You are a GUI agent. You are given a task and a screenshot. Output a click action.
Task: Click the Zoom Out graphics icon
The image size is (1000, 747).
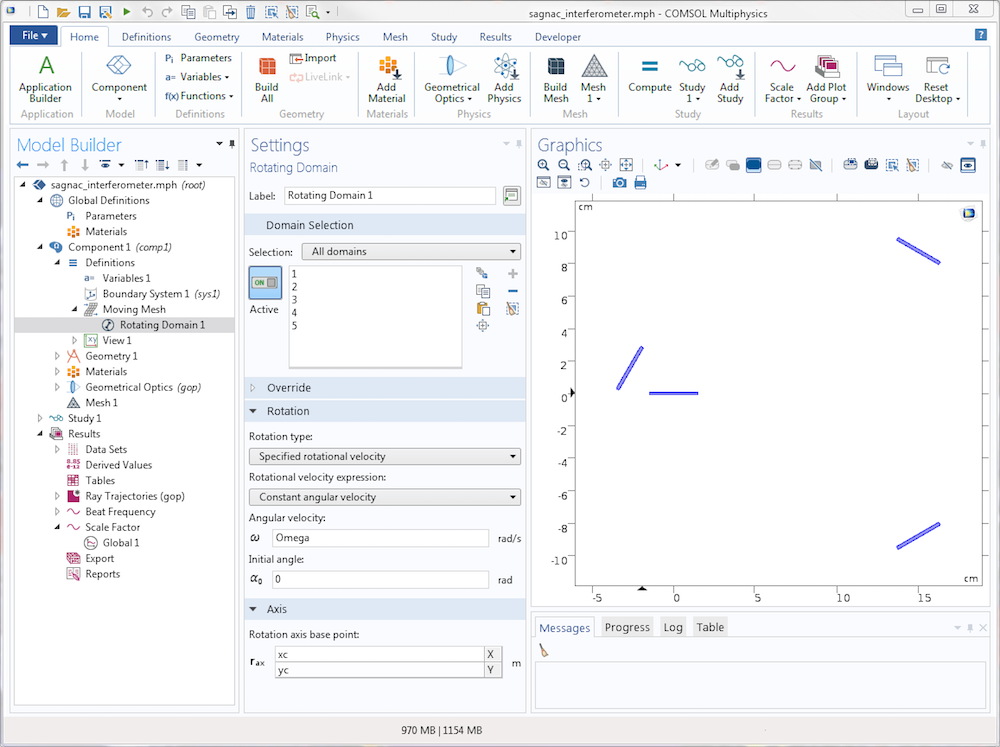tap(564, 165)
